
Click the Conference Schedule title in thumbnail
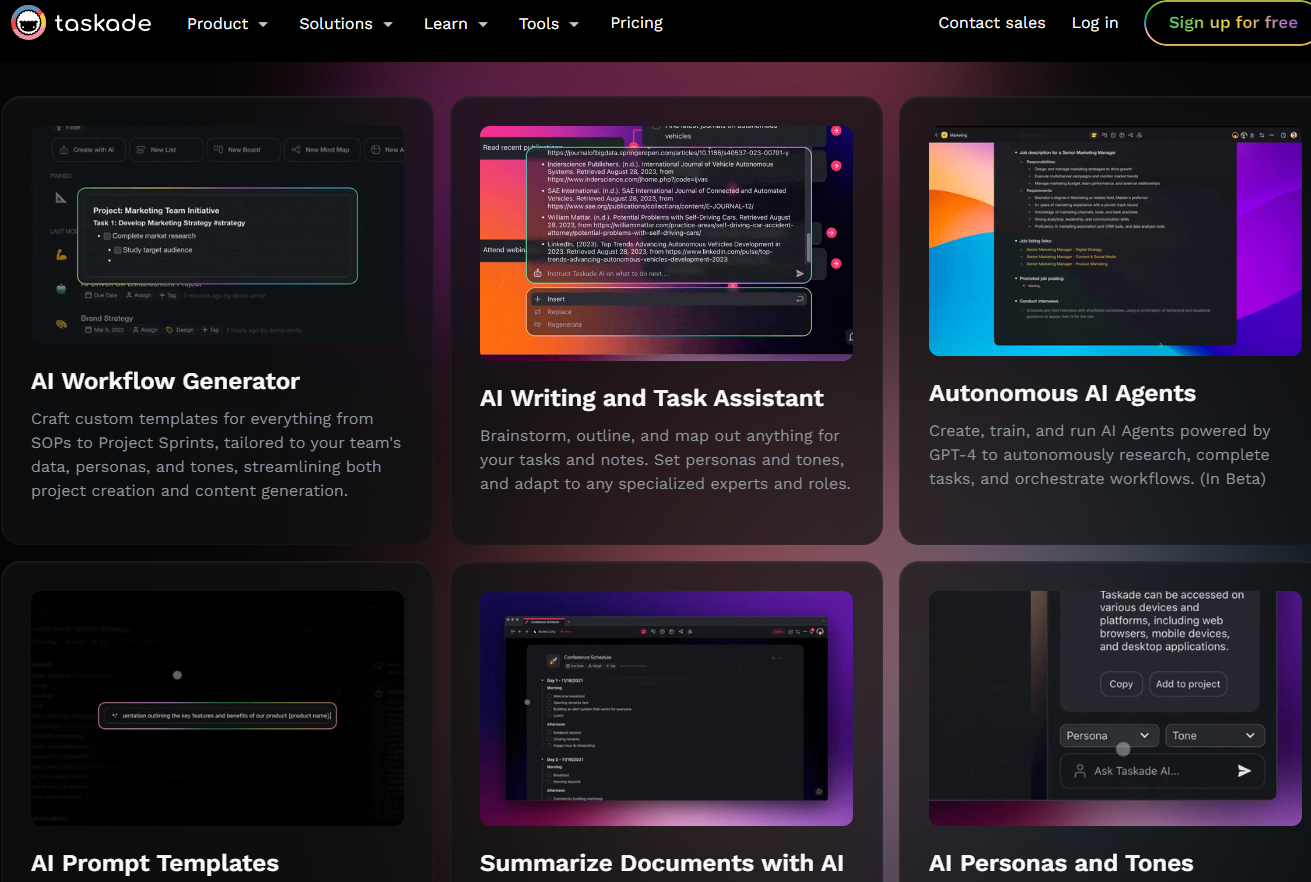pyautogui.click(x=587, y=657)
